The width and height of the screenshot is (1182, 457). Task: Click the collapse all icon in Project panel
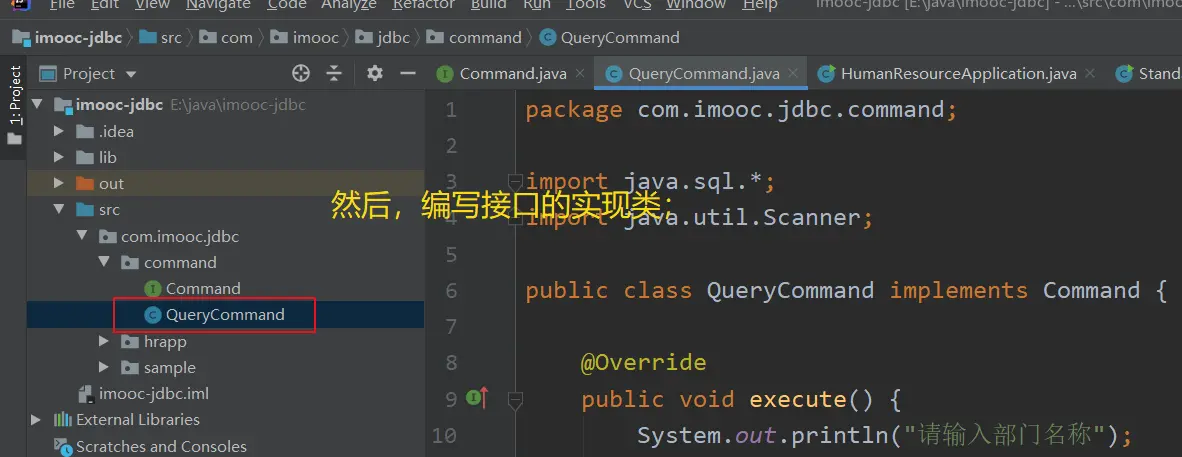(334, 73)
